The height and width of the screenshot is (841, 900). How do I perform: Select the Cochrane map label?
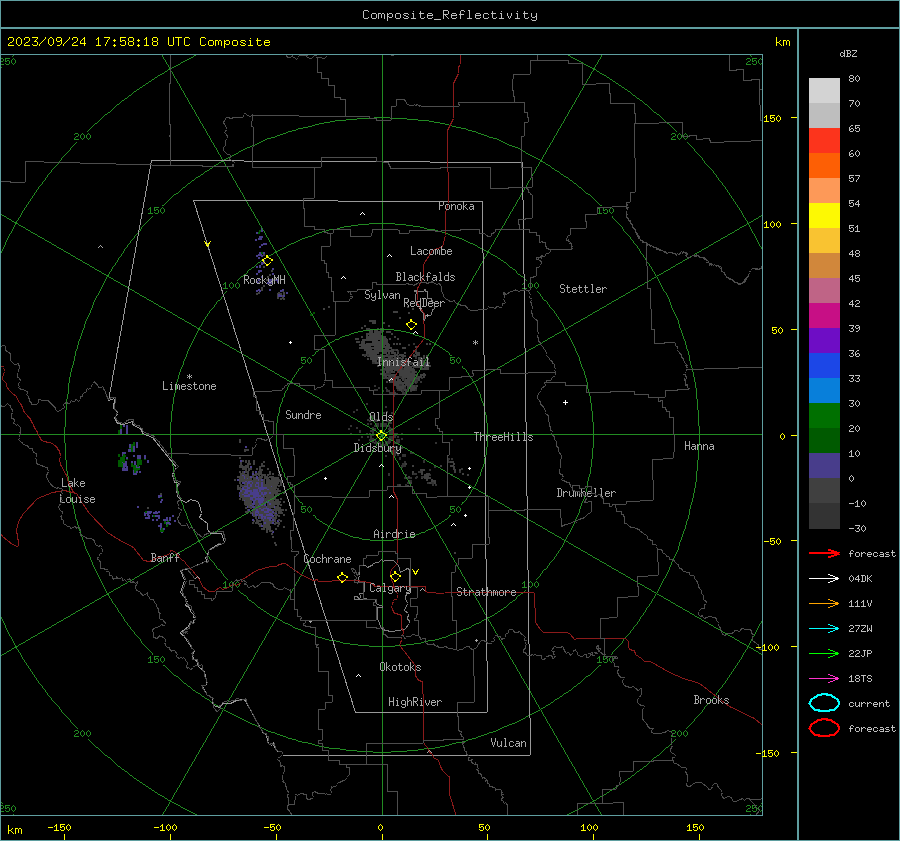[327, 559]
